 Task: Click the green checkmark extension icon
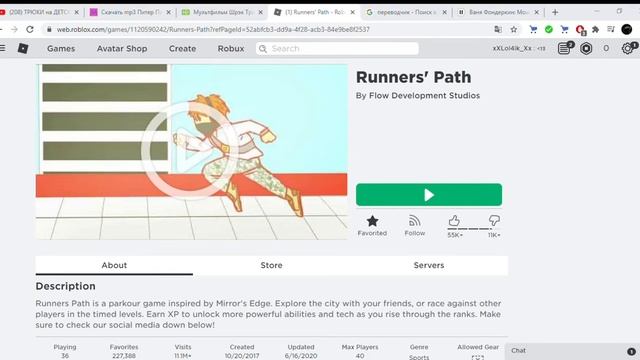tap(549, 29)
